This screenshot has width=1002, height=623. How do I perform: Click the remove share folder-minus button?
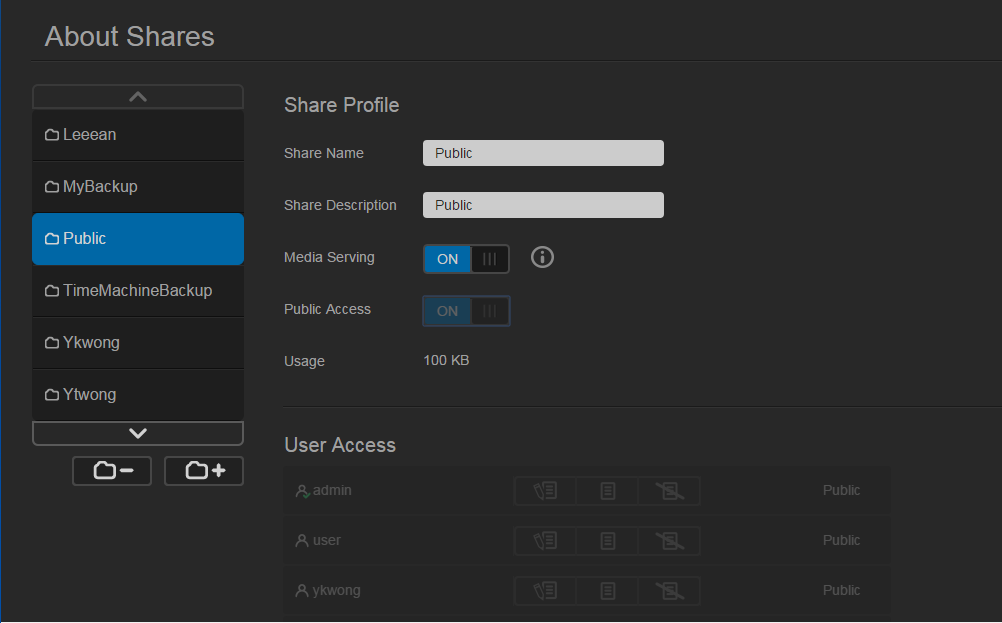click(x=112, y=471)
